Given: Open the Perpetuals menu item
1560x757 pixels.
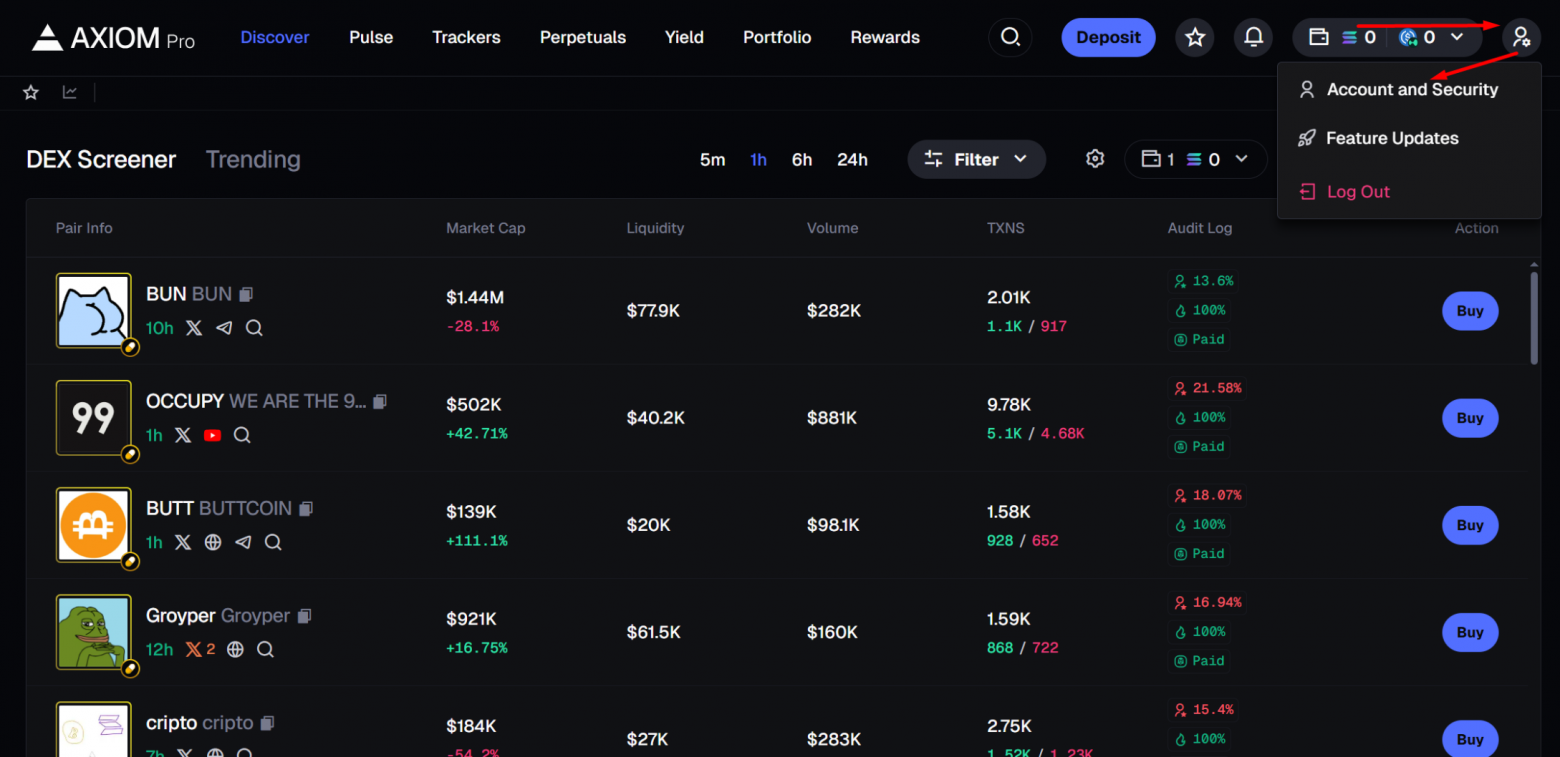Looking at the screenshot, I should (x=583, y=37).
